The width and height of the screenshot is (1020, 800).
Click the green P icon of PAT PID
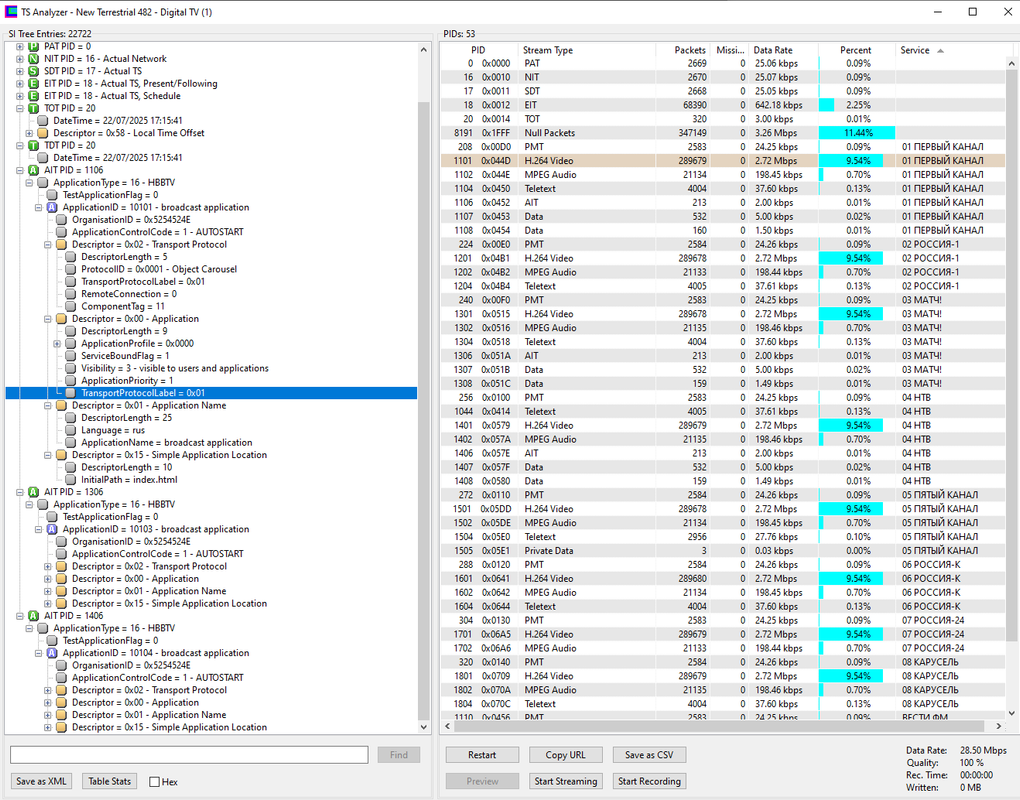[33, 47]
